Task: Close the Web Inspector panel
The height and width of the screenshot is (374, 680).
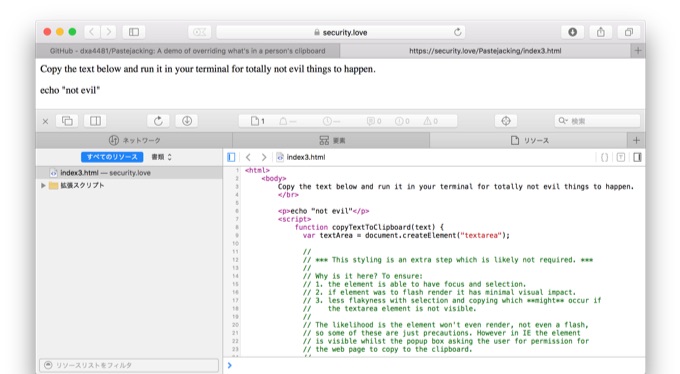Action: (45, 121)
